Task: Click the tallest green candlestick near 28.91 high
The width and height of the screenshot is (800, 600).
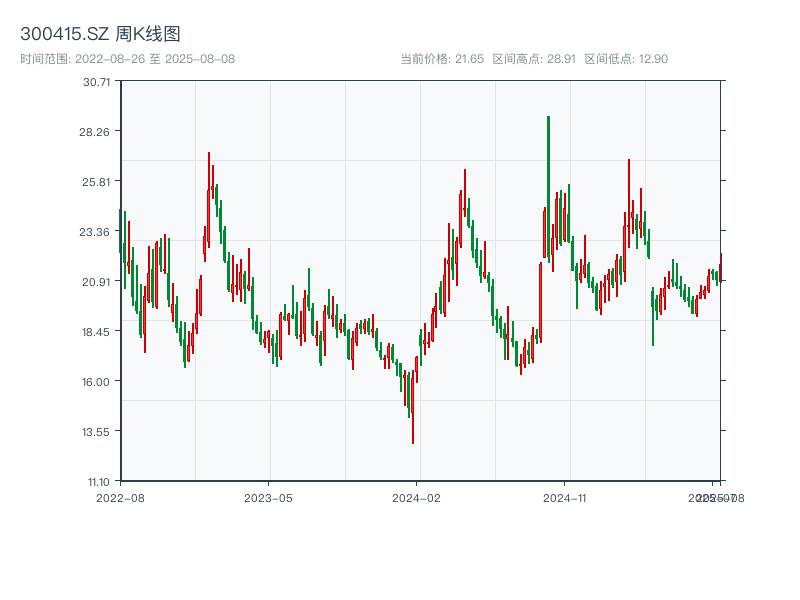Action: [x=548, y=189]
